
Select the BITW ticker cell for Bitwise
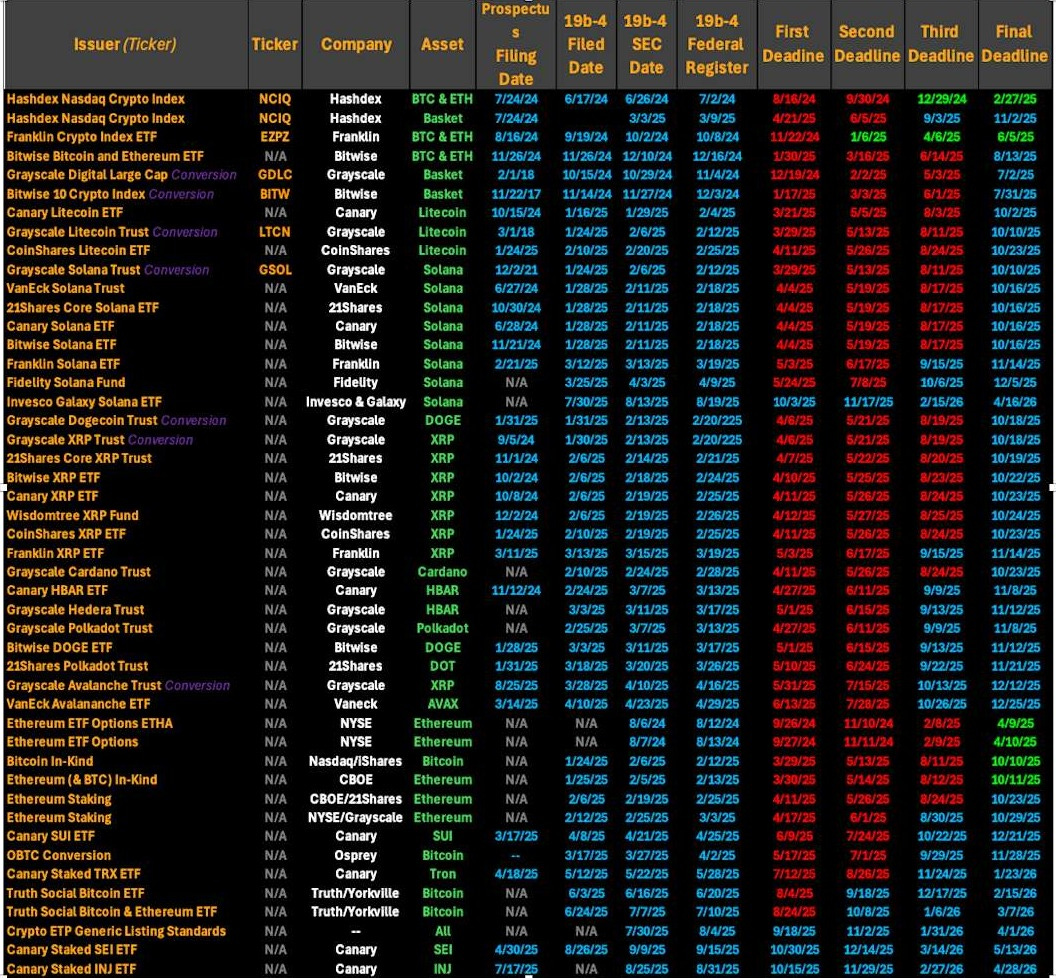274,193
